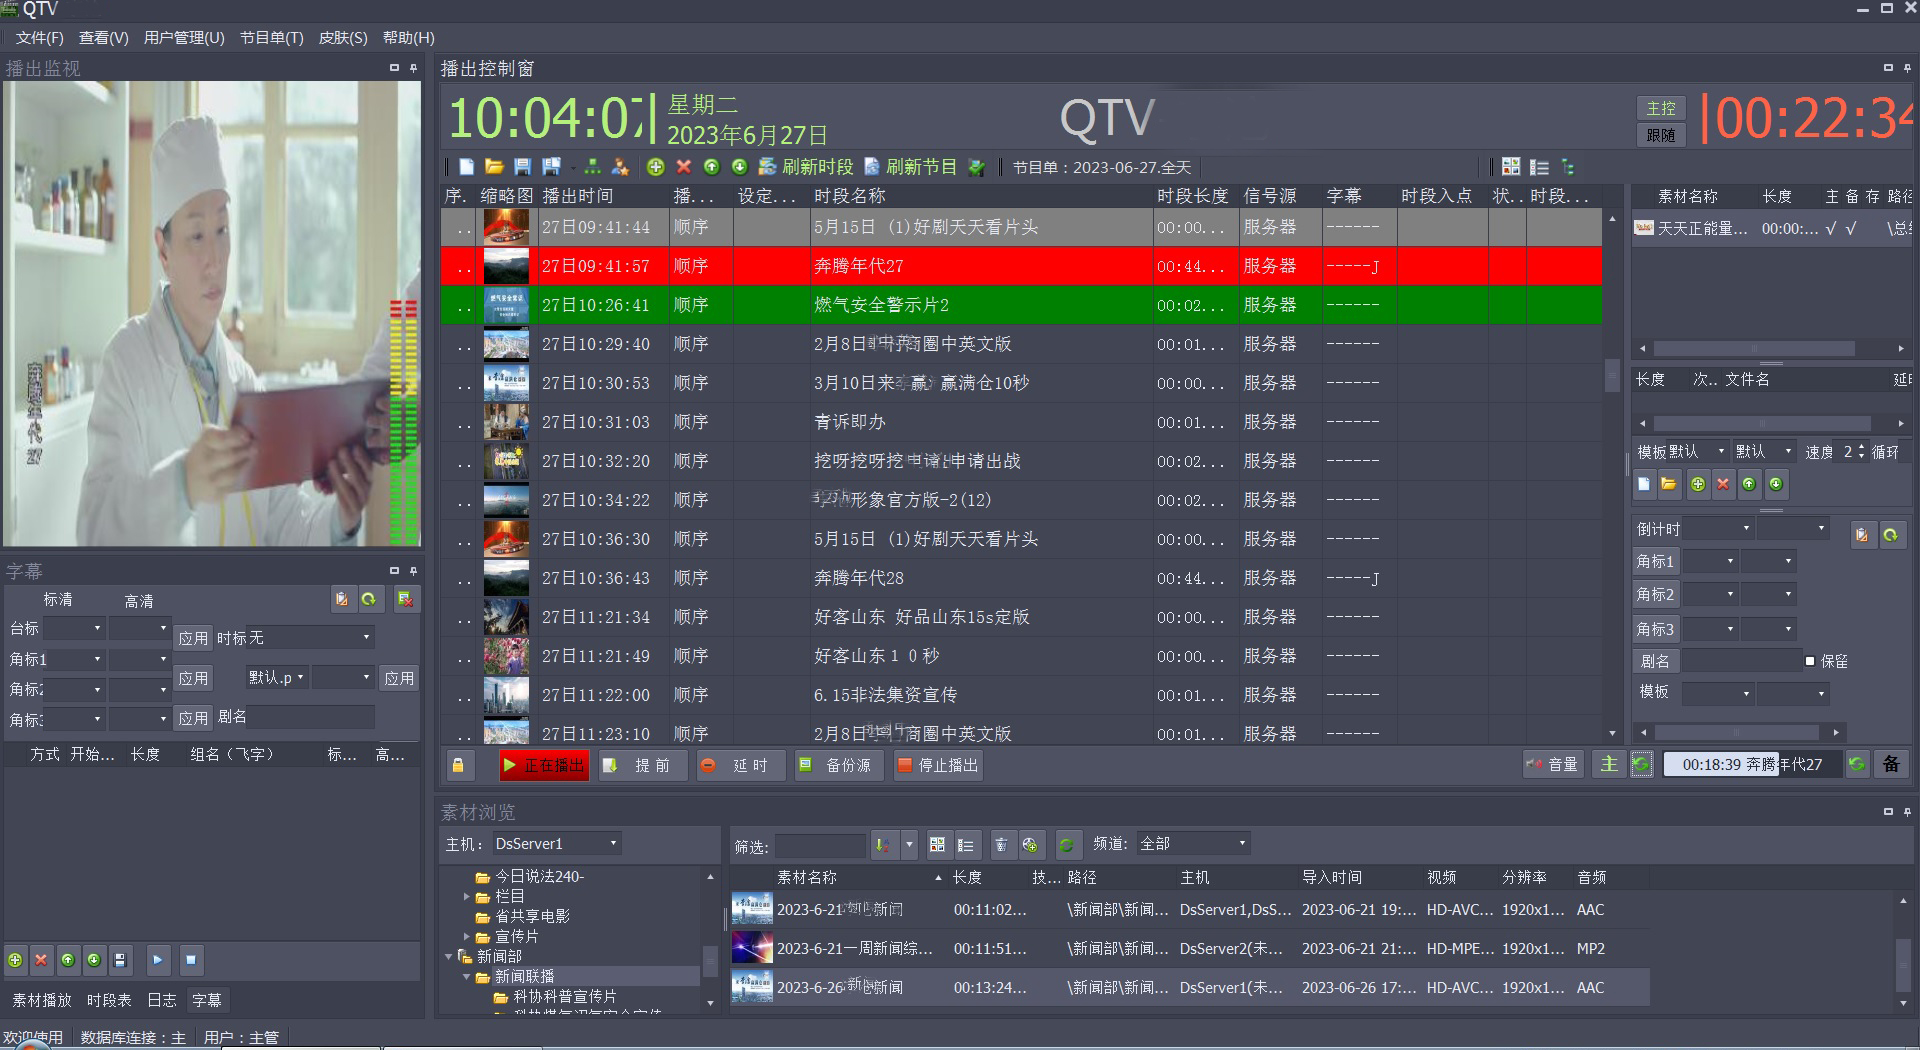Enable the 保留 checkbox
Image resolution: width=1920 pixels, height=1050 pixels.
(1810, 661)
